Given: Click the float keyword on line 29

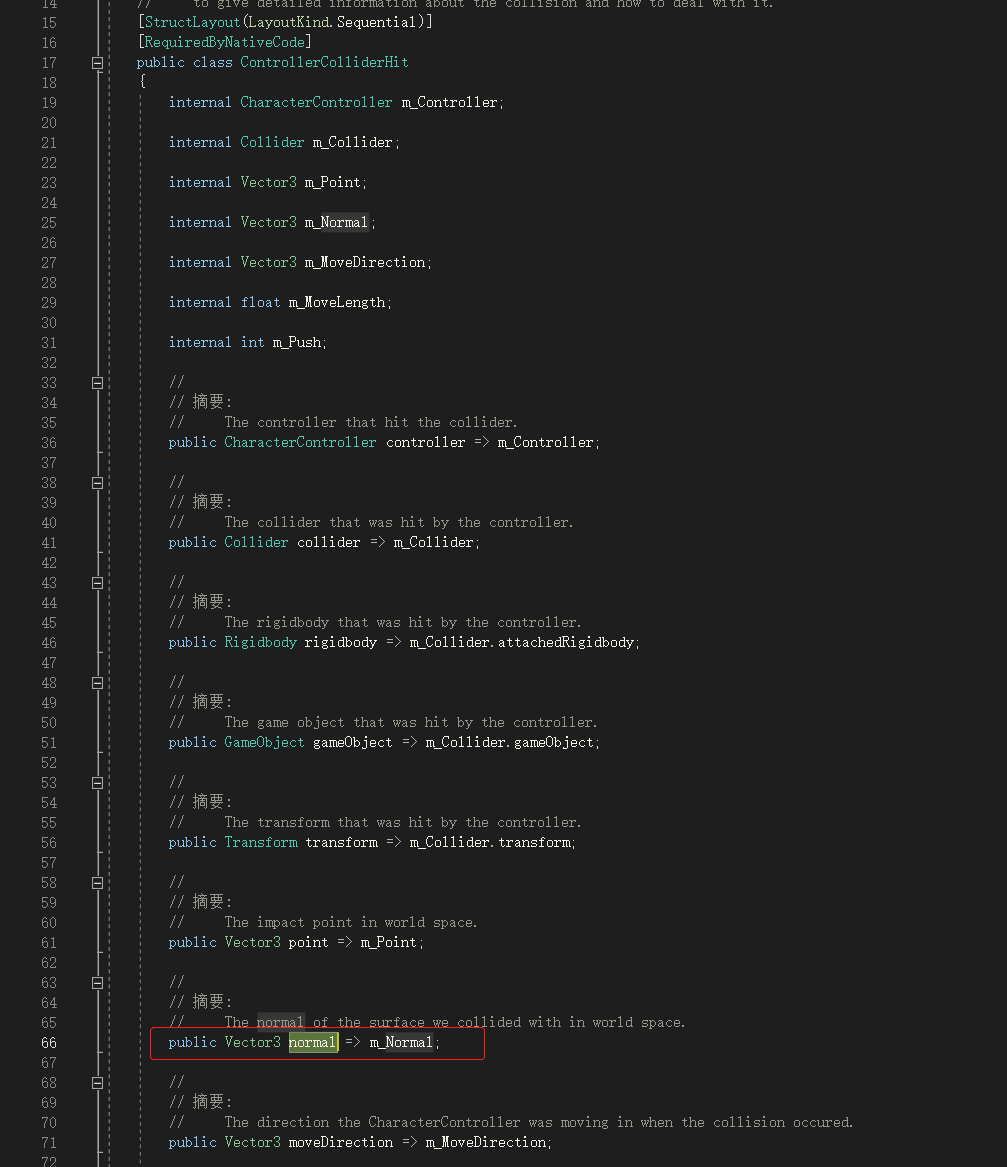Looking at the screenshot, I should pos(260,303).
